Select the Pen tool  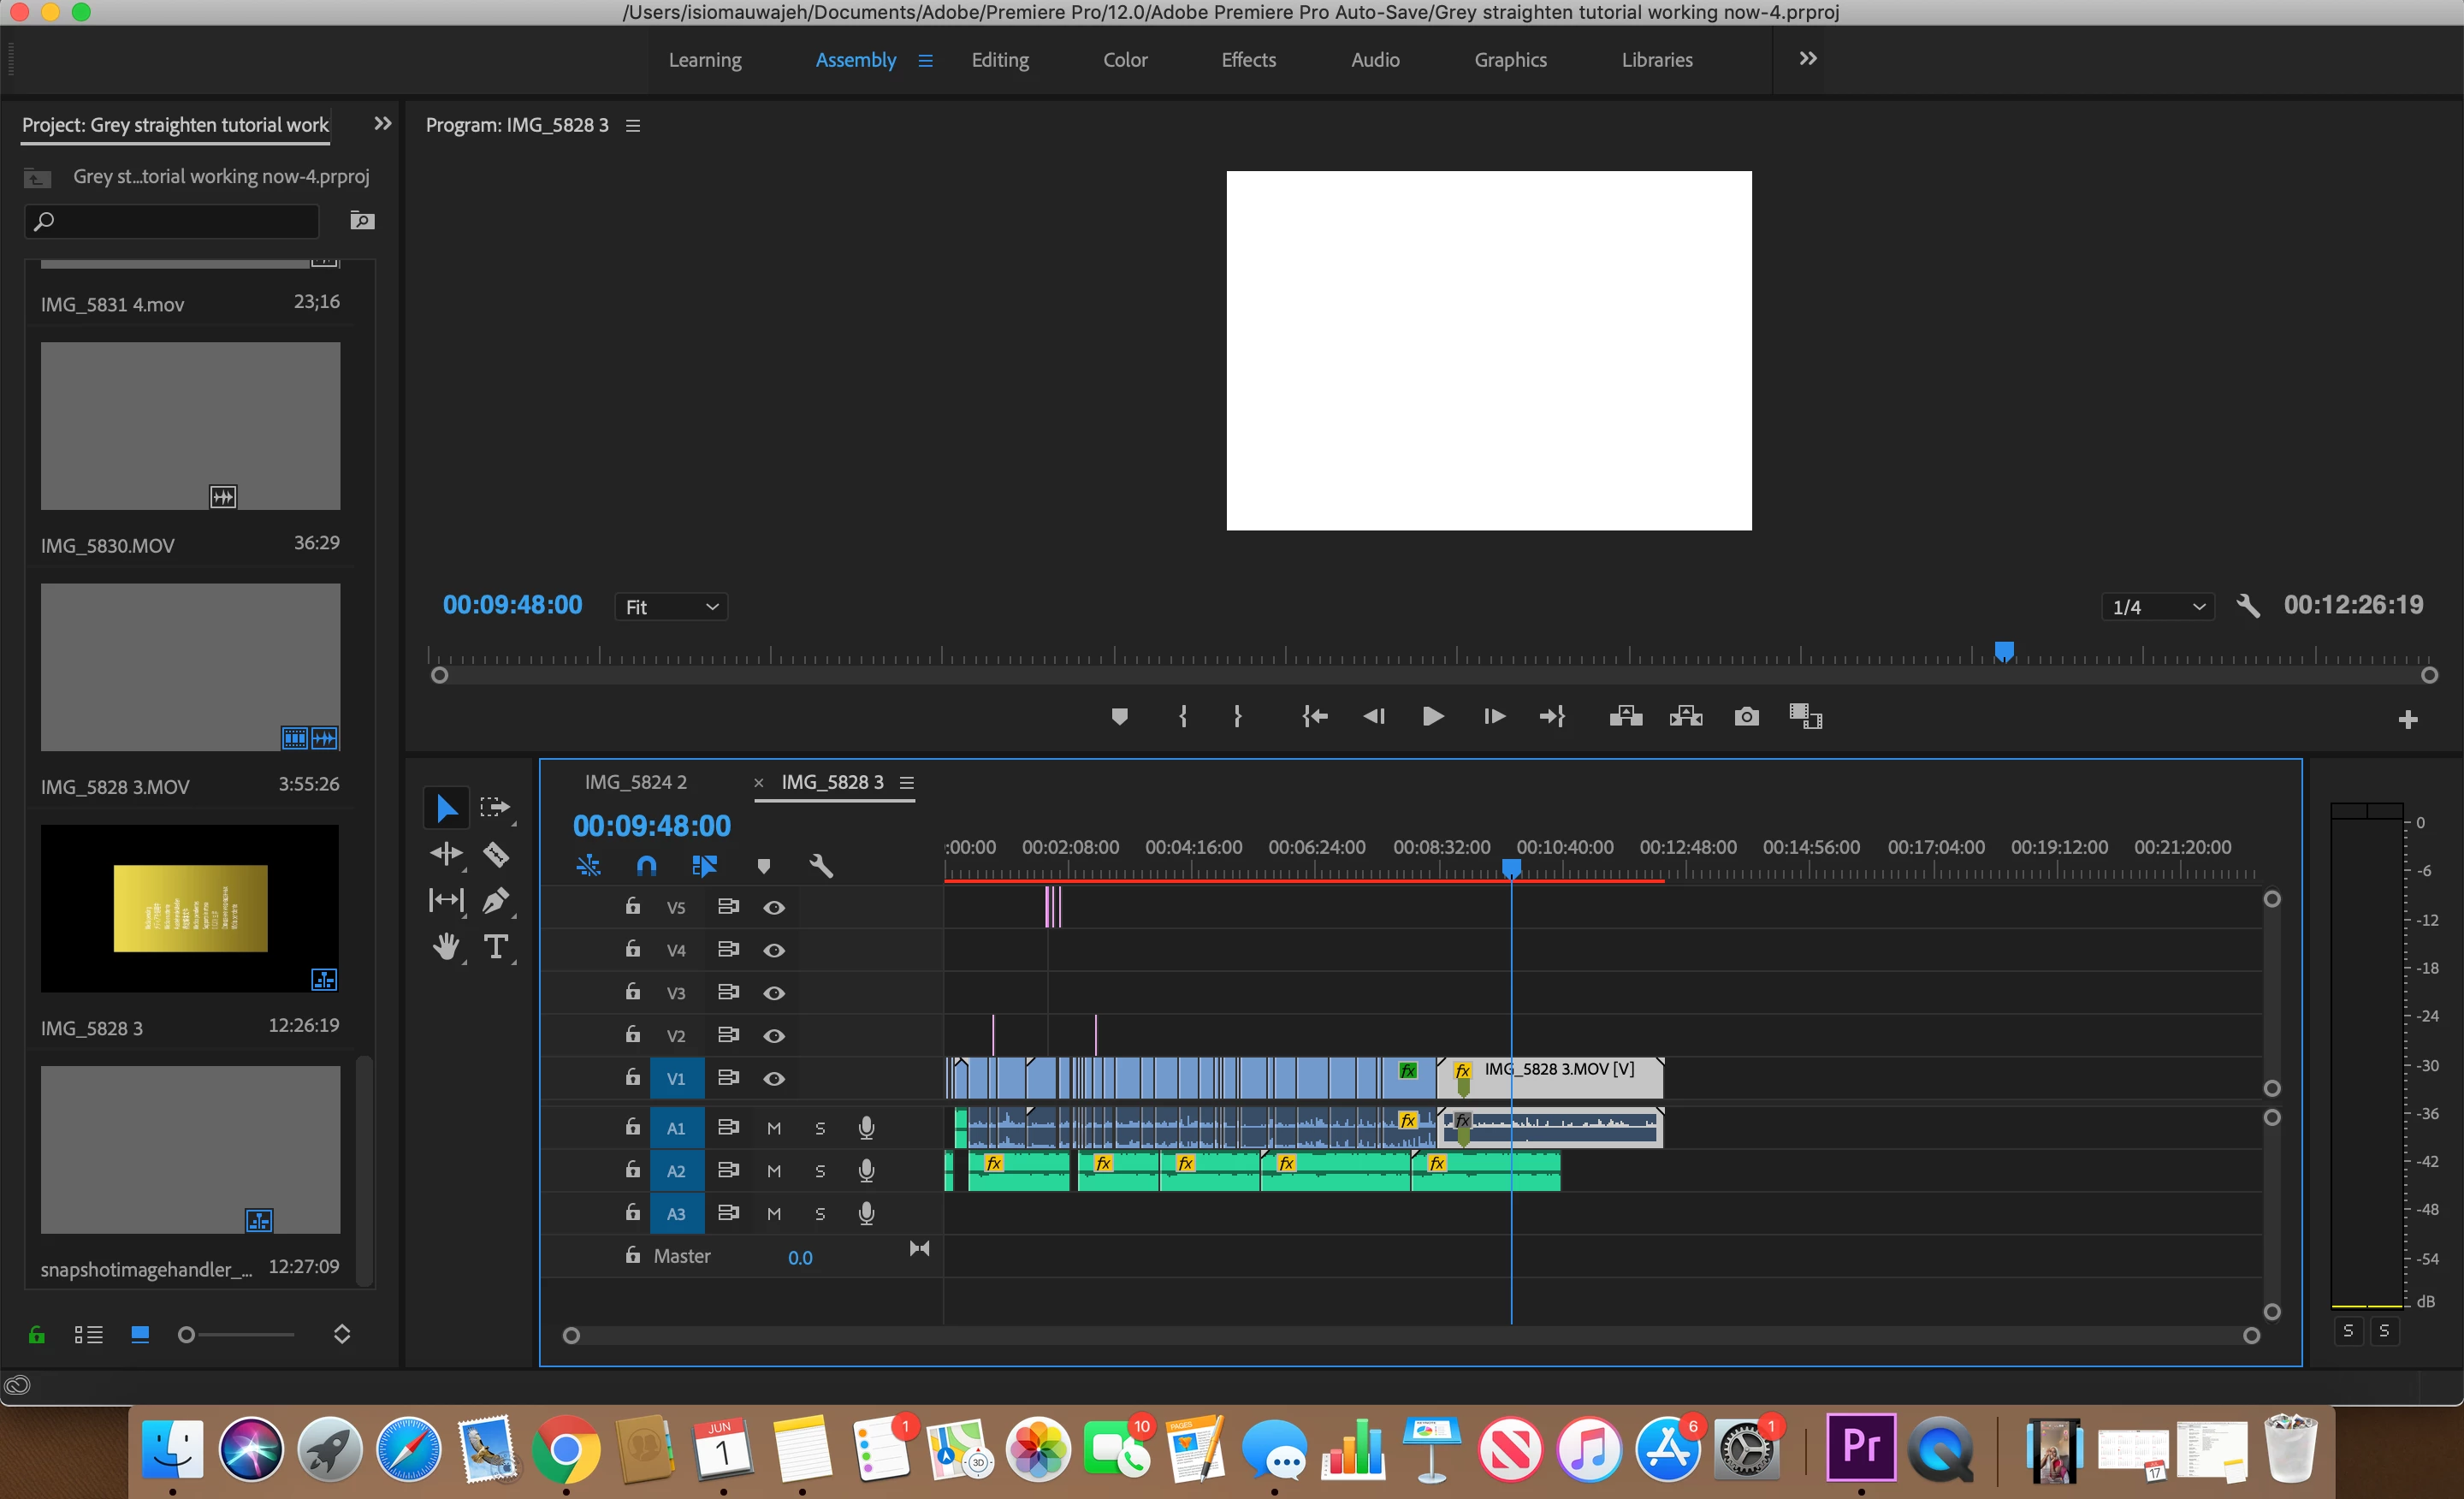495,900
